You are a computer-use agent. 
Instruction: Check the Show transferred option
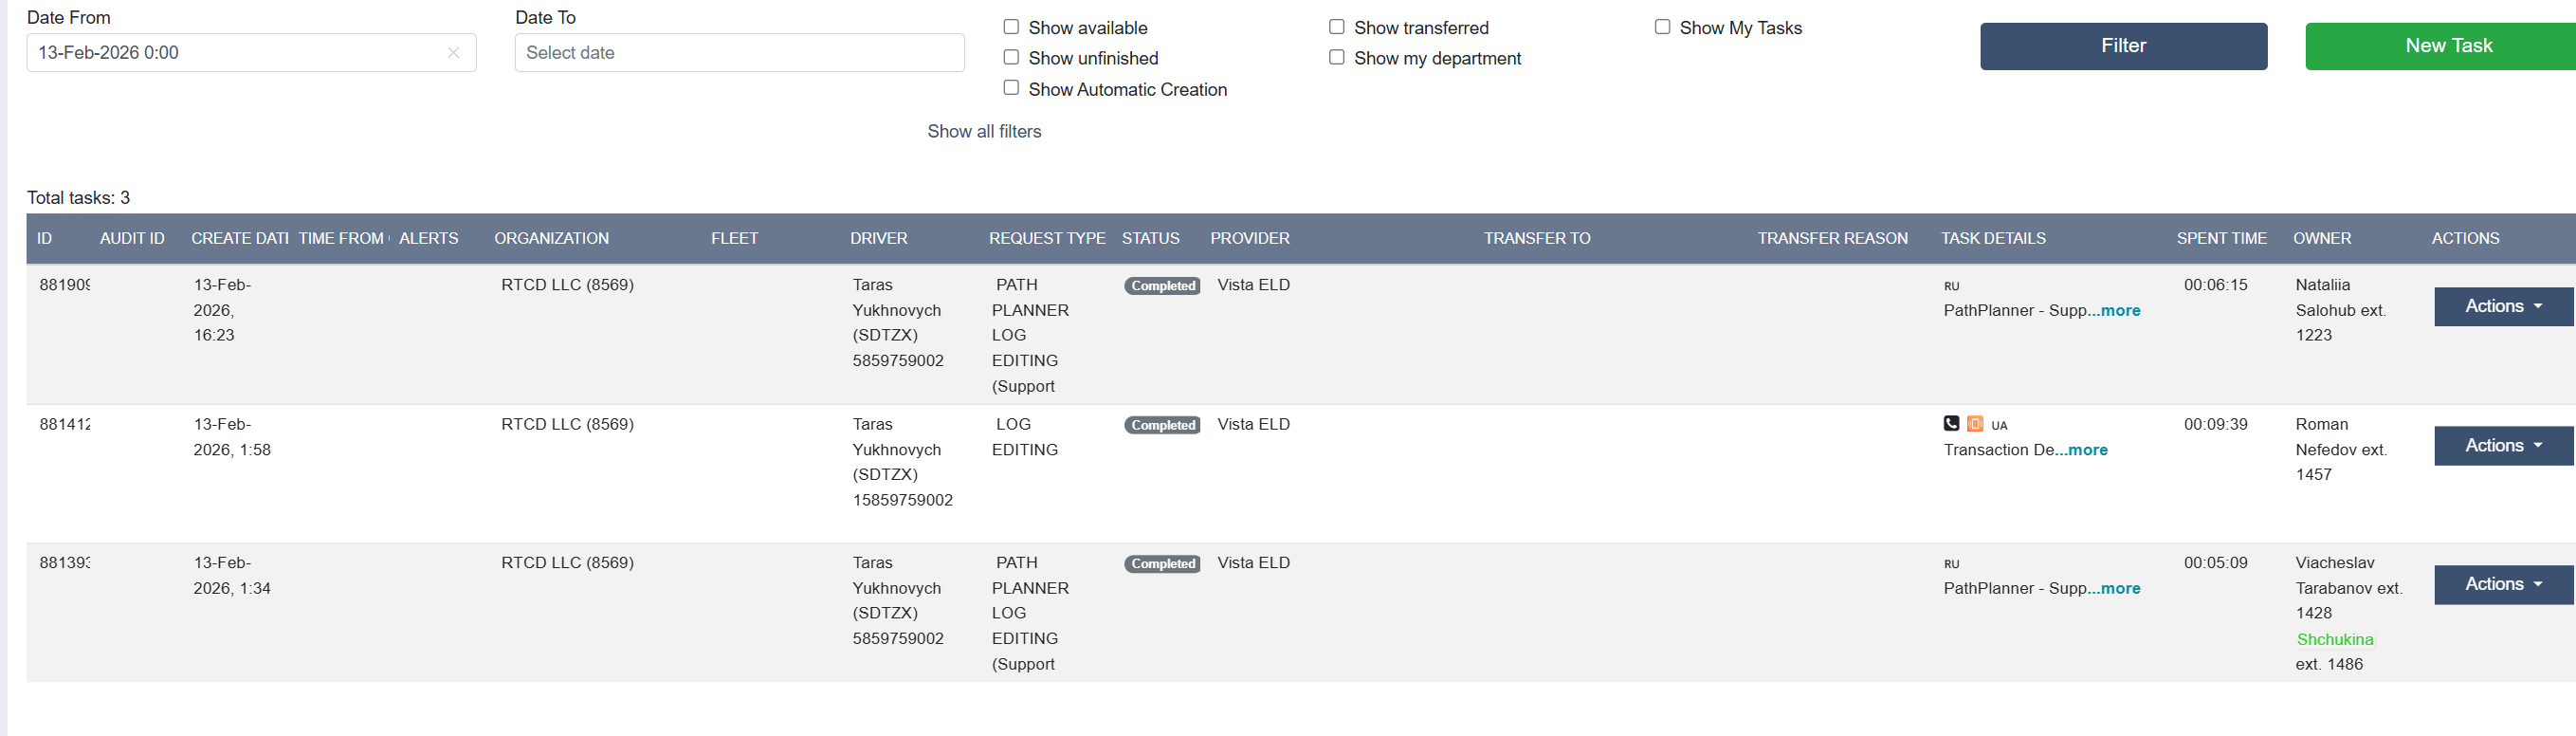point(1336,27)
